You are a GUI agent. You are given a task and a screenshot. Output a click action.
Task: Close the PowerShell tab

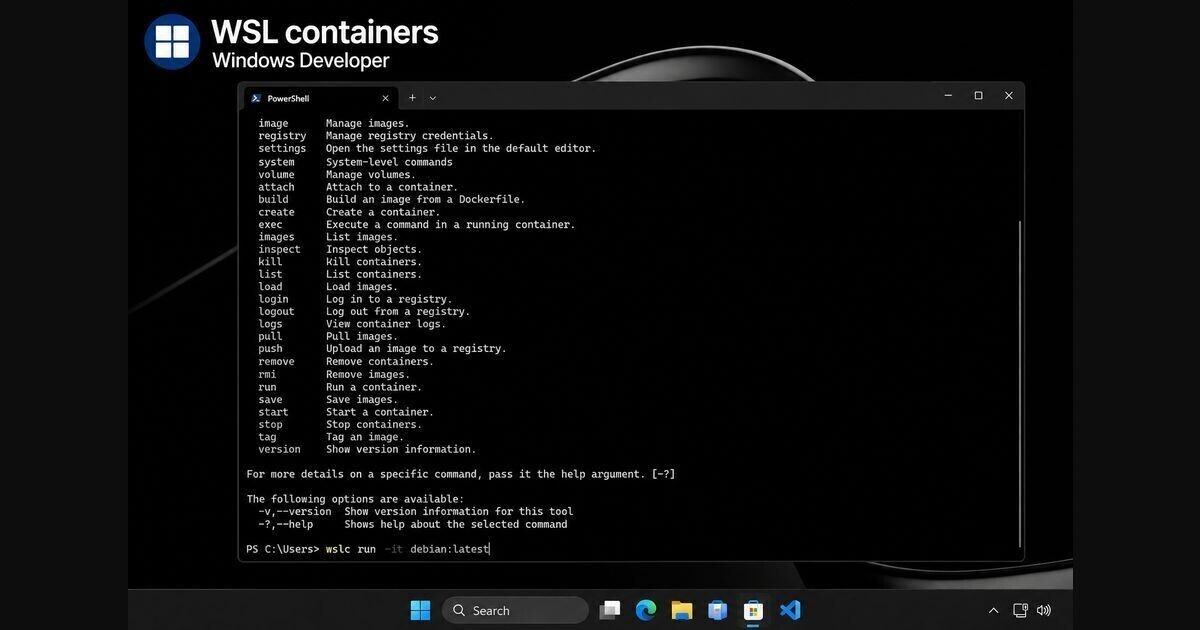(x=386, y=98)
